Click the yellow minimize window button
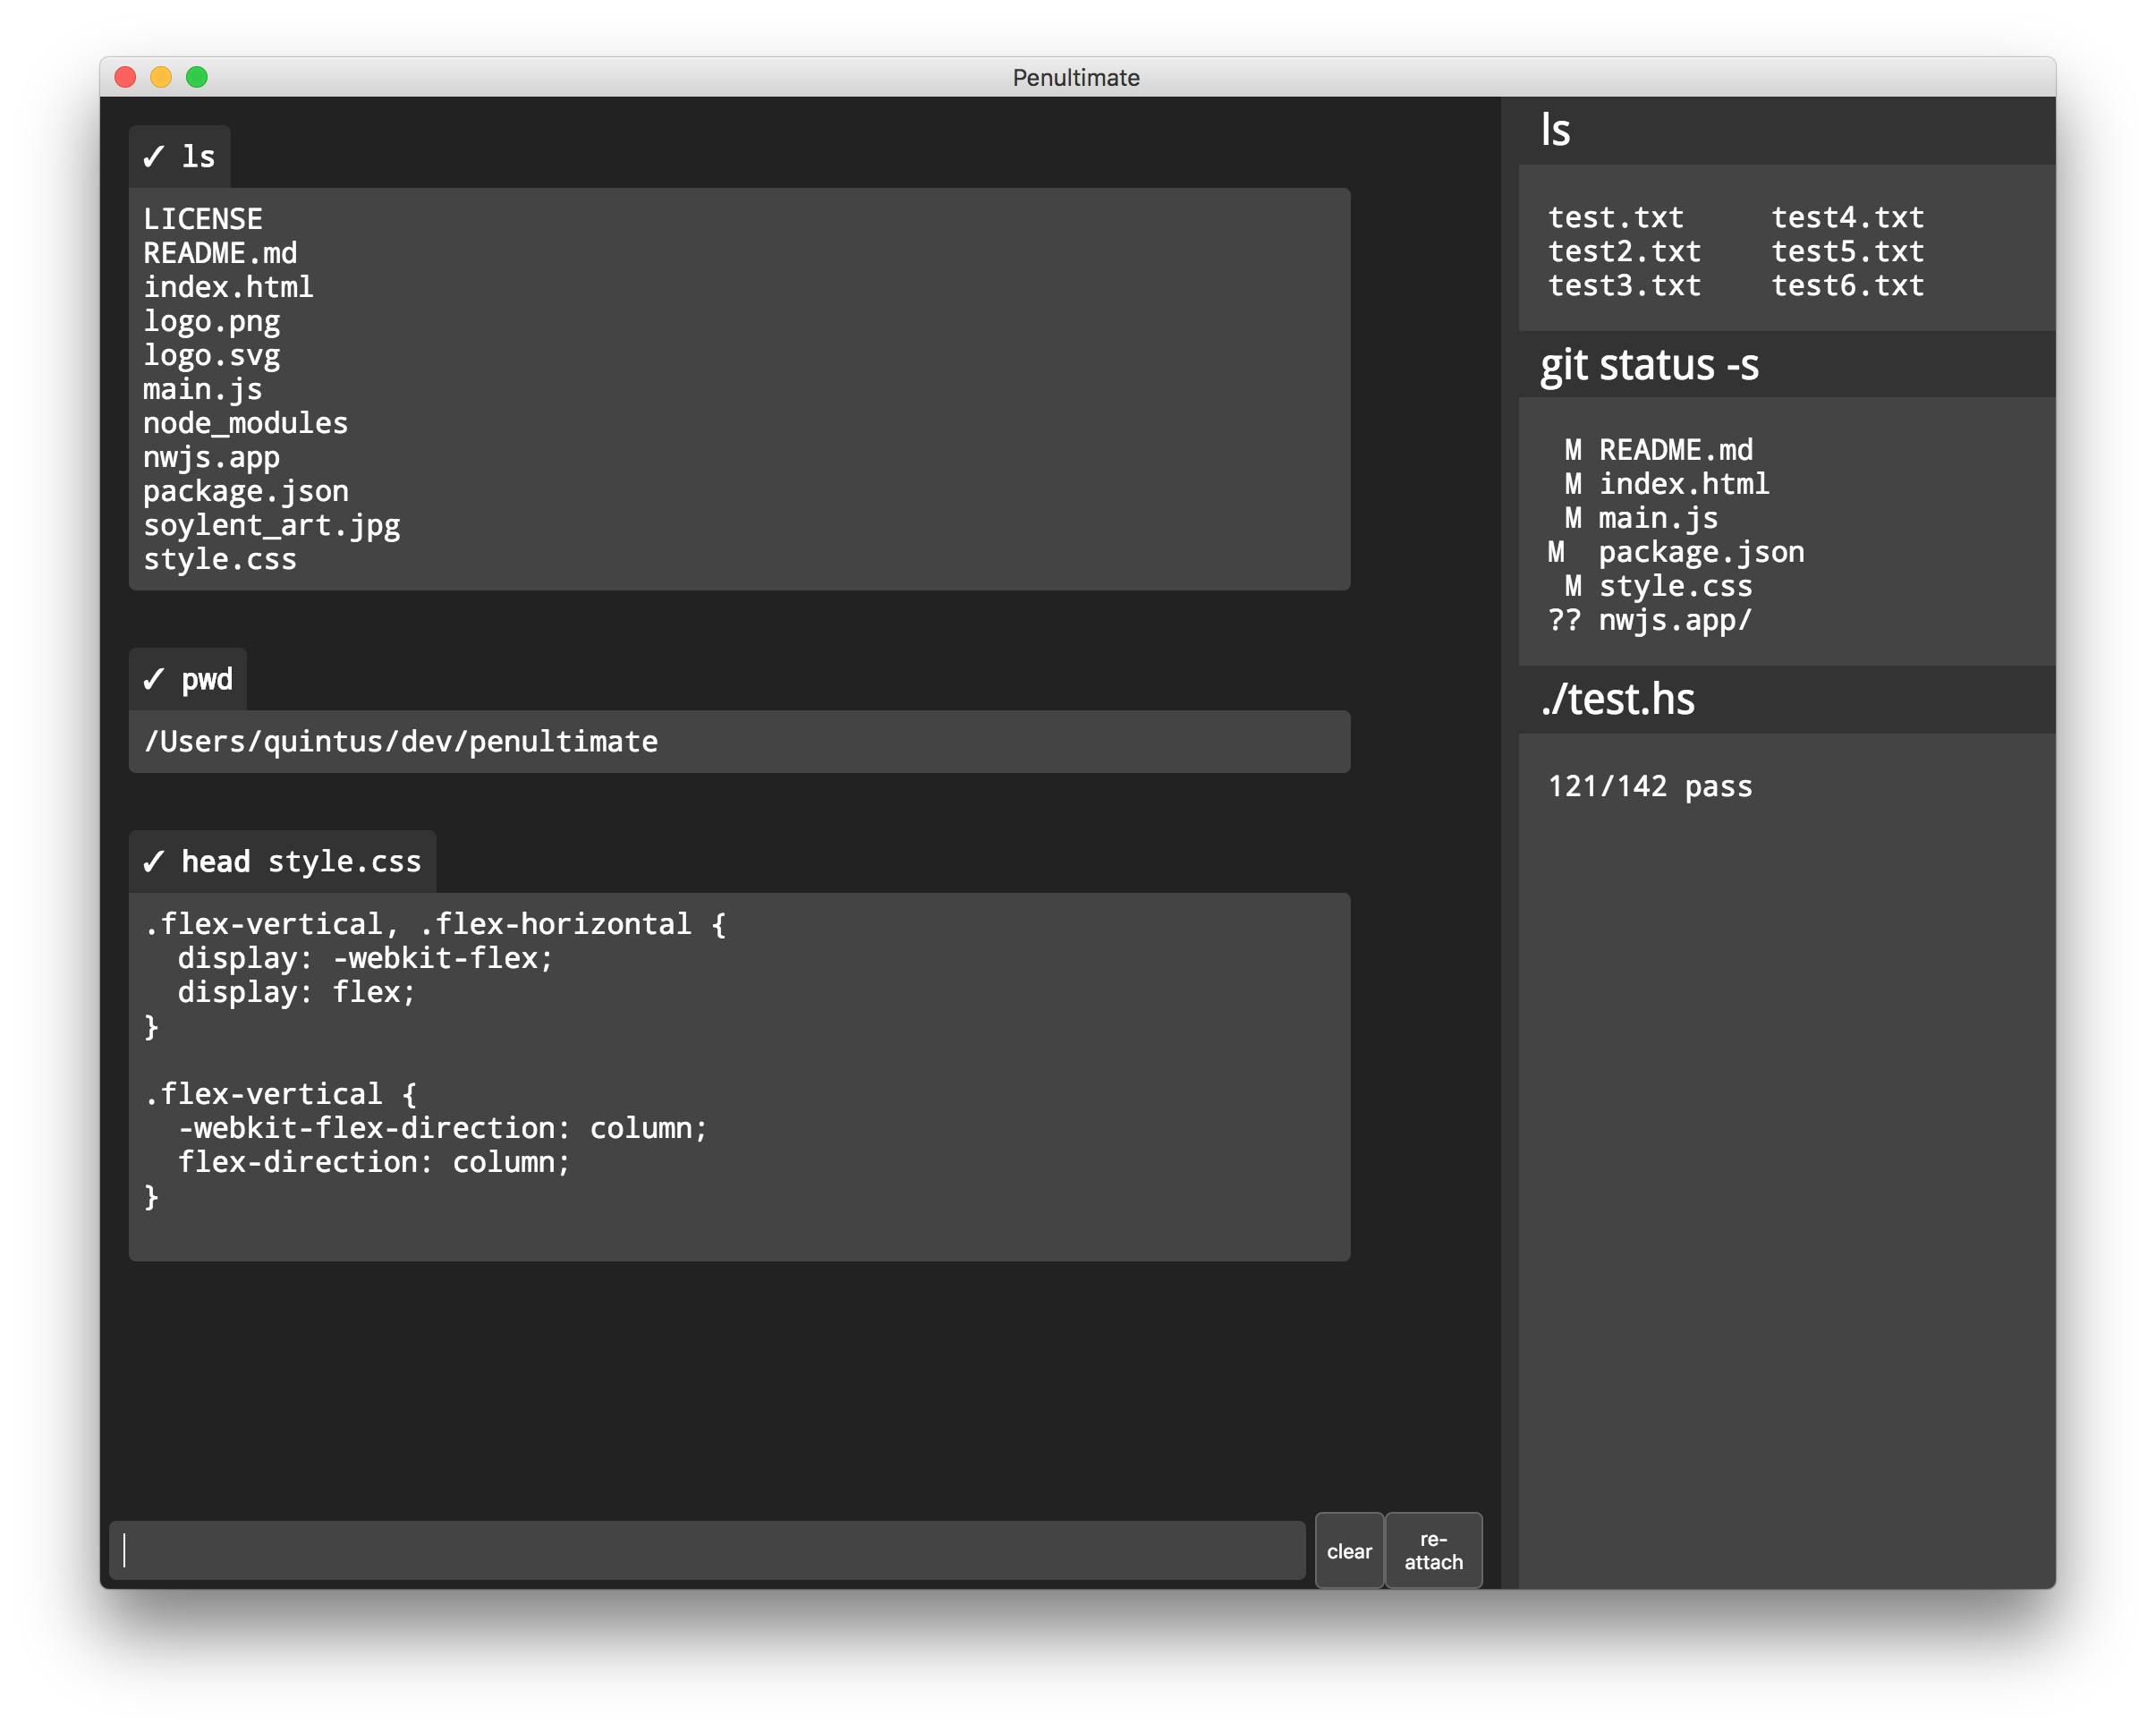Viewport: 2156px width, 1732px height. [x=161, y=77]
